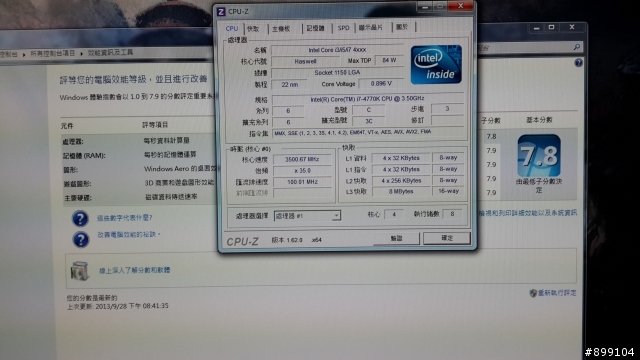Click 檢視和列印詳細效能以及系統資訊 link

coord(527,213)
